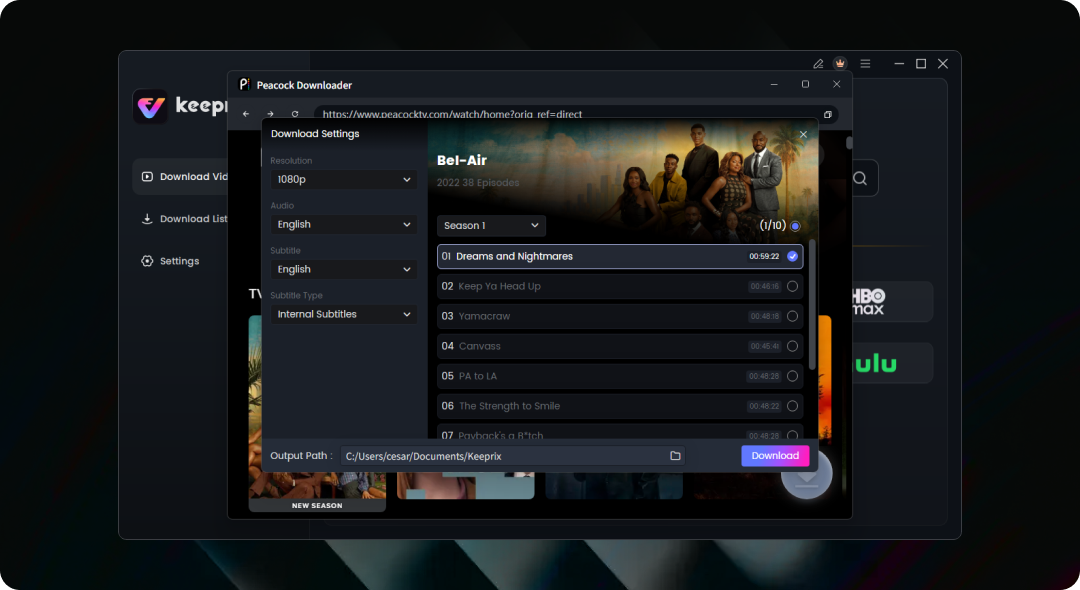Click the 2022 38 Episodes text

pos(478,182)
